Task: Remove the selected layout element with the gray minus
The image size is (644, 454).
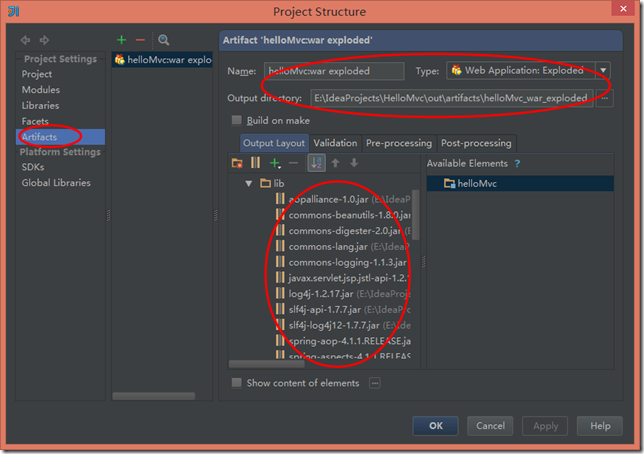Action: click(x=293, y=163)
